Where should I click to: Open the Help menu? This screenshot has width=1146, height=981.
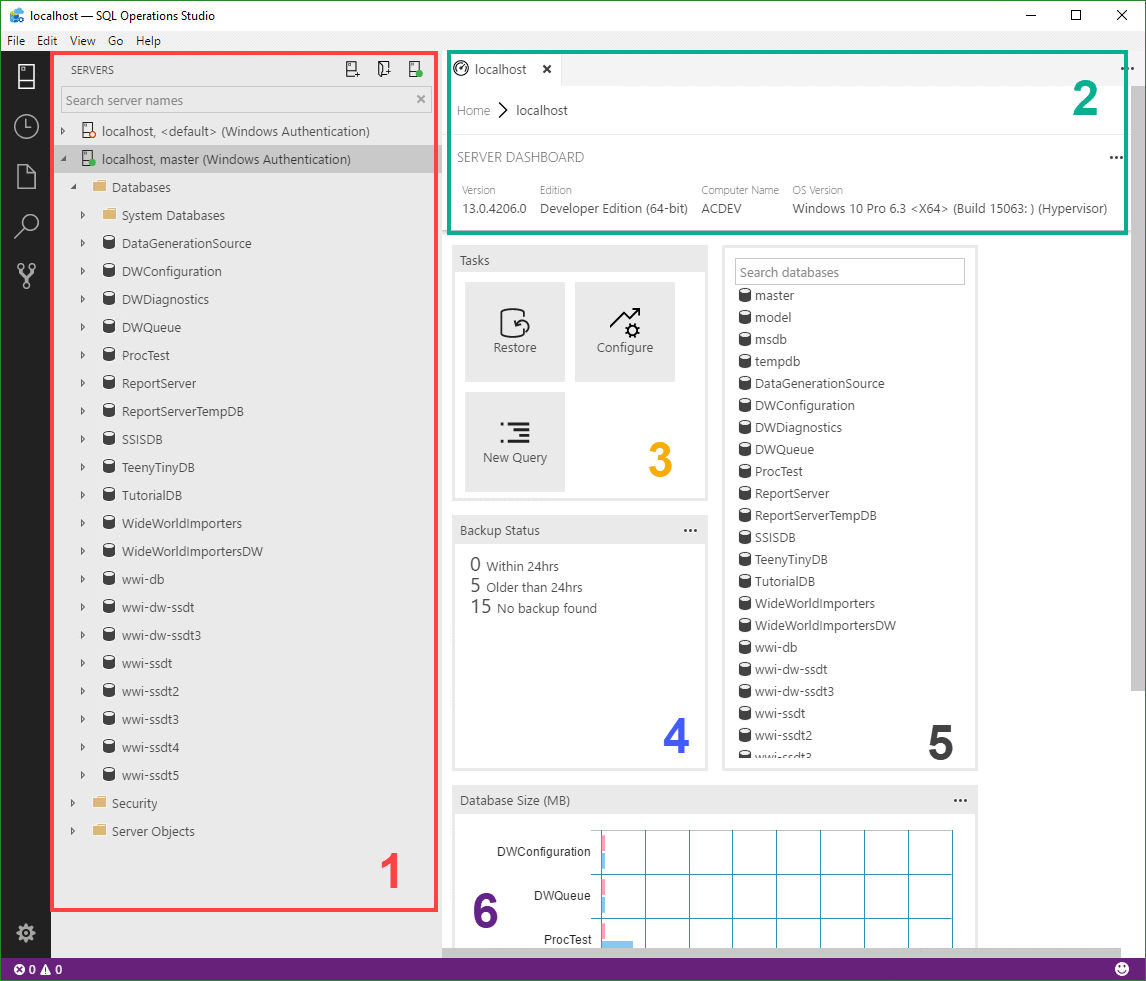pos(148,41)
